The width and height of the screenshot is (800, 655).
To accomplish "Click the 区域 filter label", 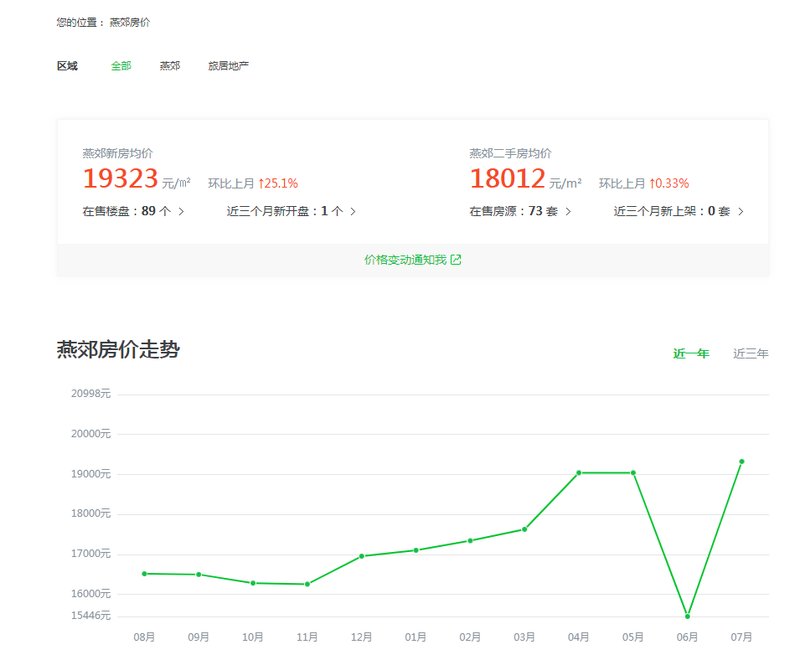I will tap(68, 65).
